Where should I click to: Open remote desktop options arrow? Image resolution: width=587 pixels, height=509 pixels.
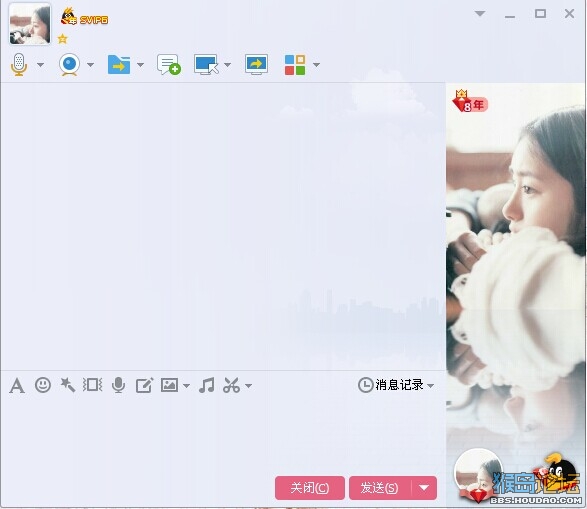[x=227, y=65]
